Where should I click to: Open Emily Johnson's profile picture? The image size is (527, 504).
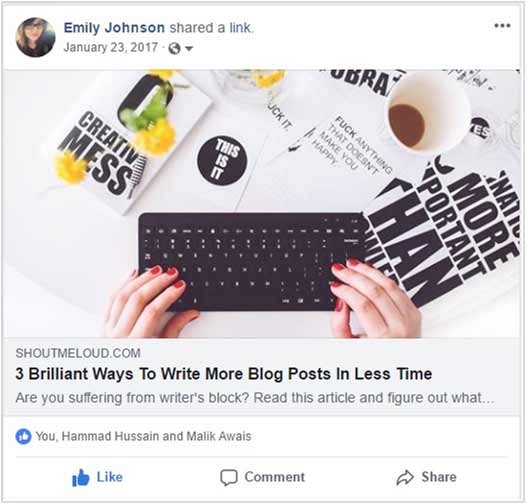click(35, 37)
